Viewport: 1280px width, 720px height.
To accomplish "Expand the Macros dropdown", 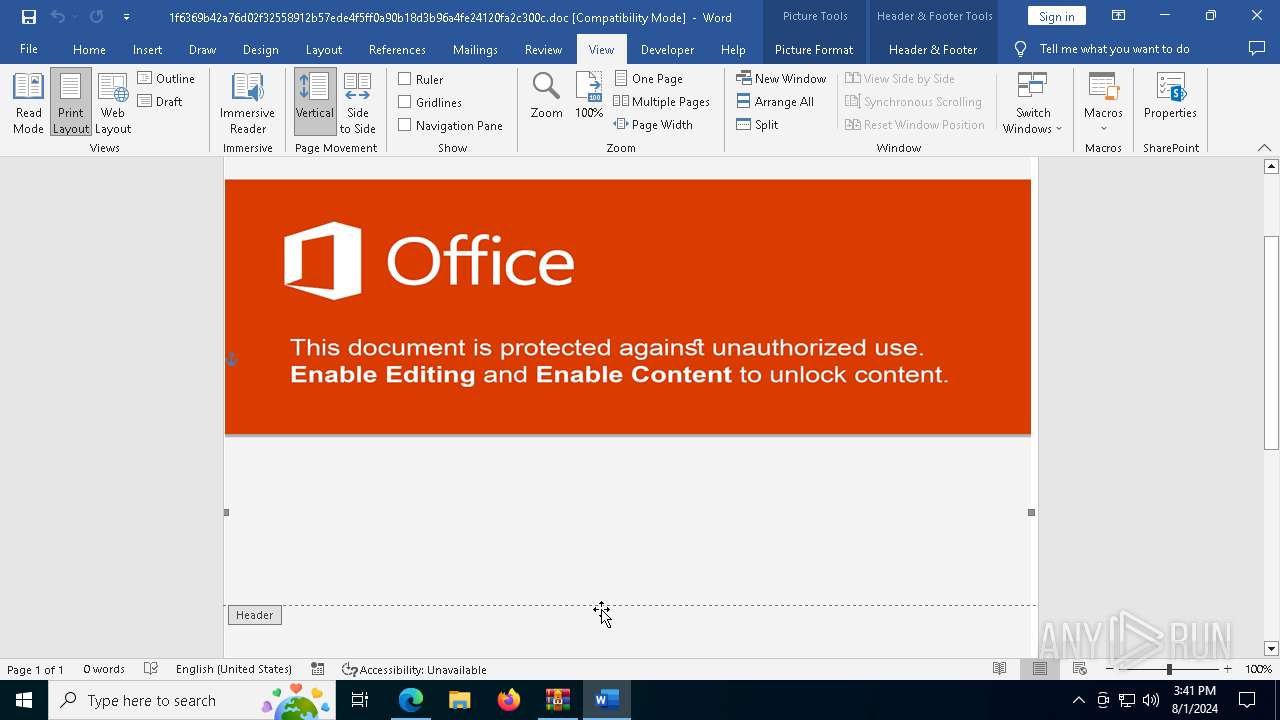I will [1103, 103].
